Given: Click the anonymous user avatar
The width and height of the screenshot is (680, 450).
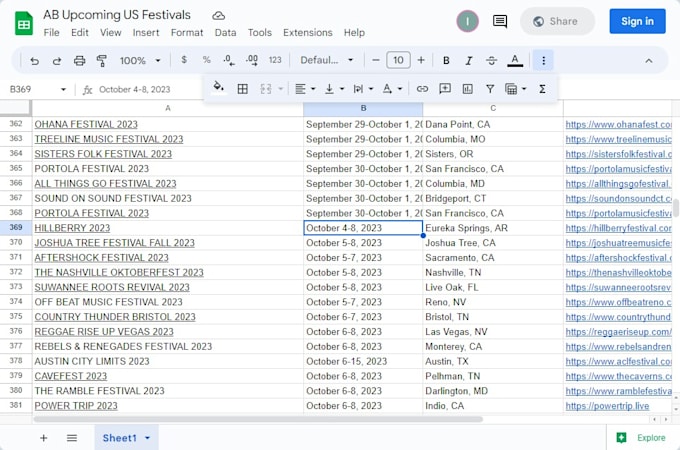Looking at the screenshot, I should point(468,21).
